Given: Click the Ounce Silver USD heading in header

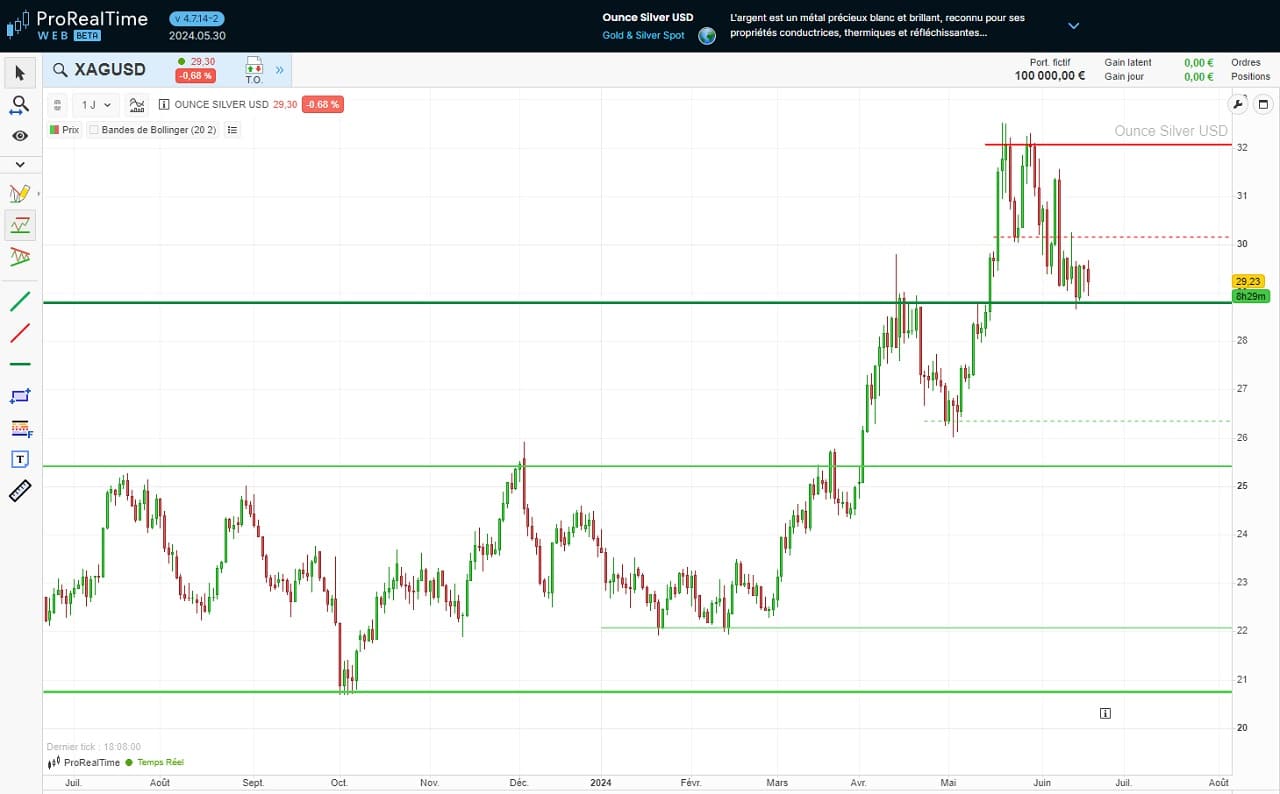Looking at the screenshot, I should coord(648,18).
